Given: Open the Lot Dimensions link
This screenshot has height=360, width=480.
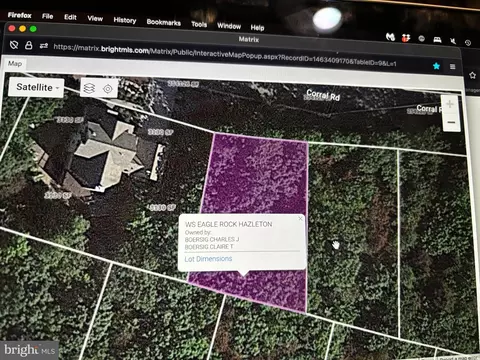Looking at the screenshot, I should tap(208, 259).
